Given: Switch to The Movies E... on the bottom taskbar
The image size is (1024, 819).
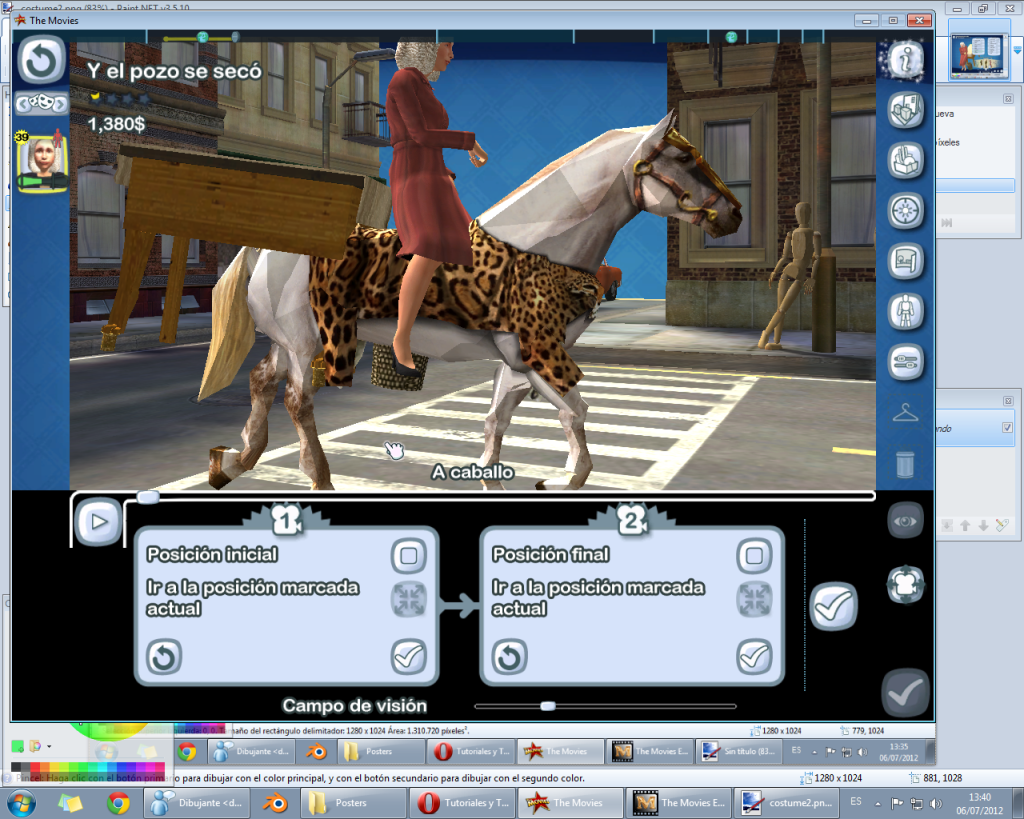Looking at the screenshot, I should 679,803.
